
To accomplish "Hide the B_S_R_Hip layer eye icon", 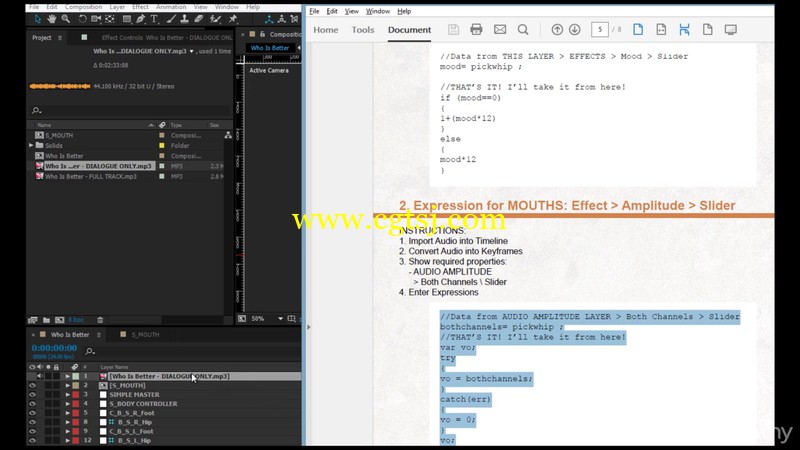I will pos(32,422).
